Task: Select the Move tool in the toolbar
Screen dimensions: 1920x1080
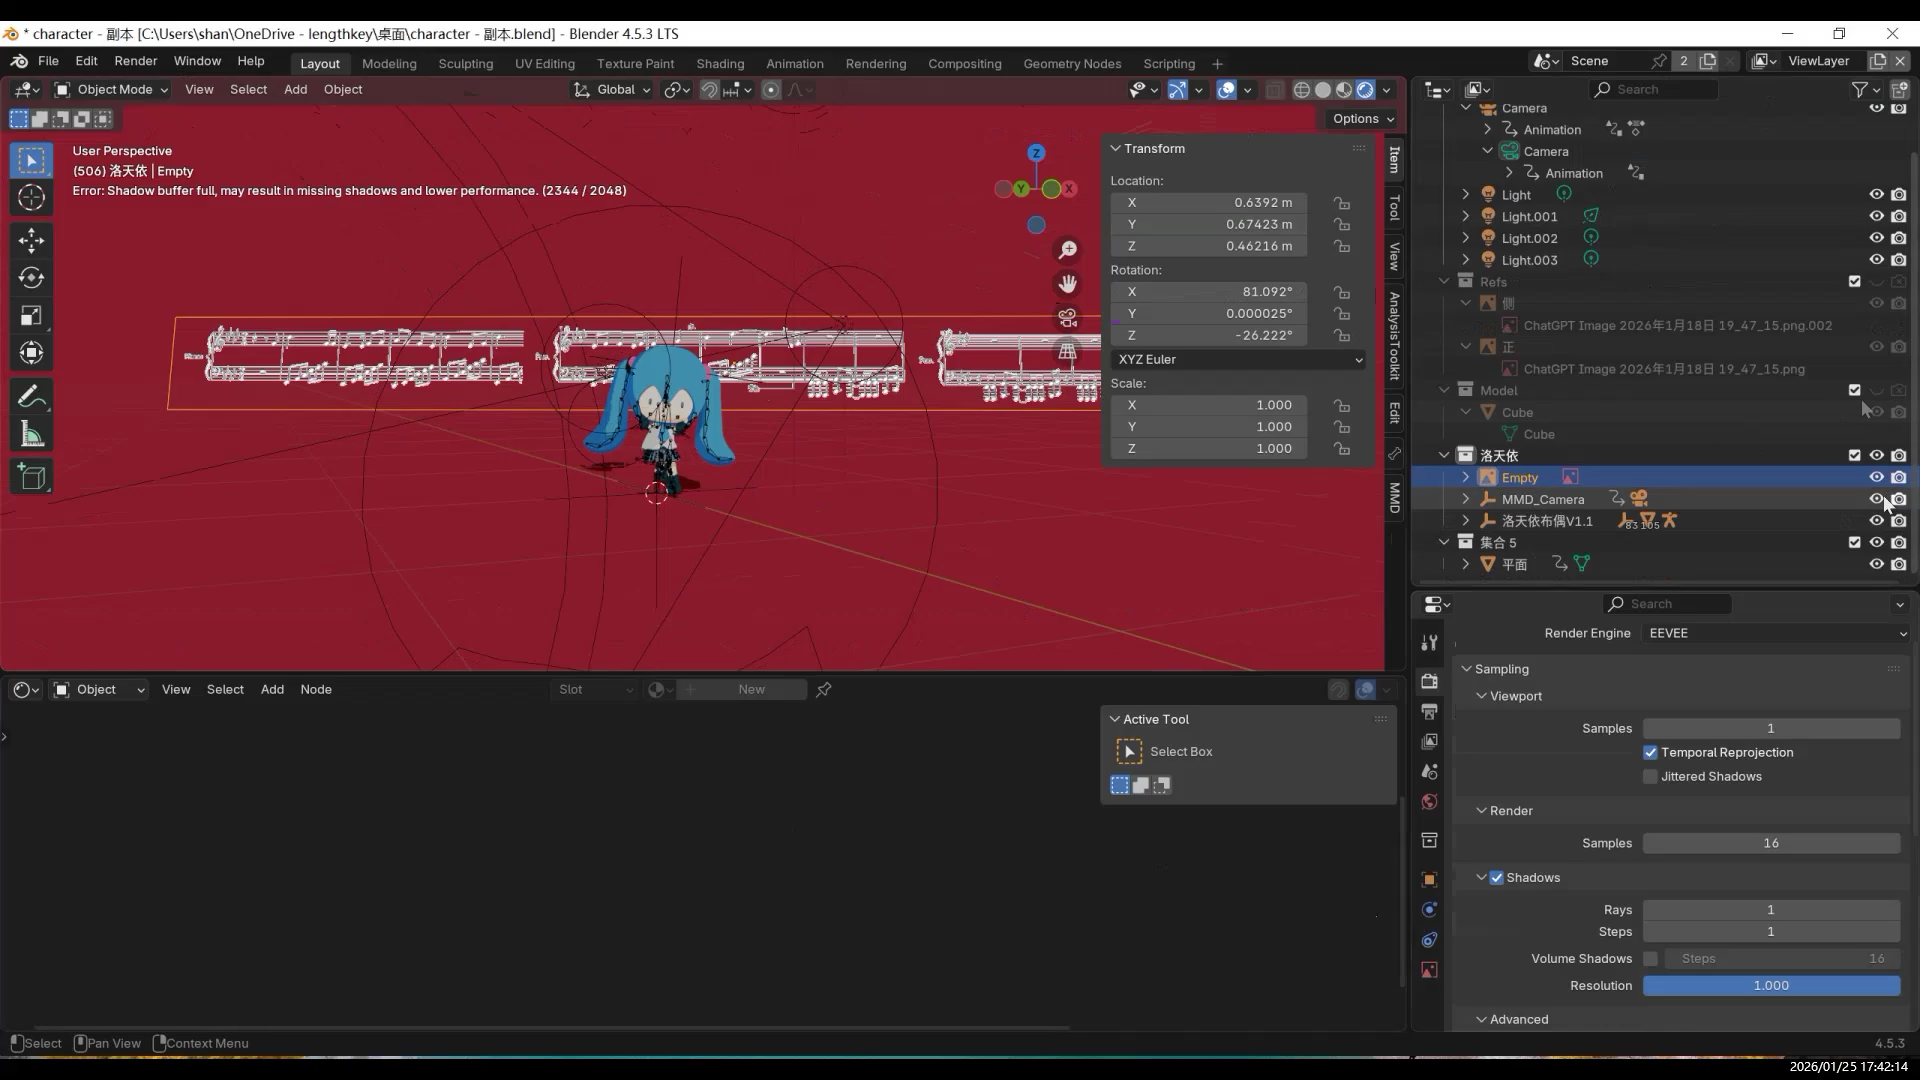Action: coord(31,240)
